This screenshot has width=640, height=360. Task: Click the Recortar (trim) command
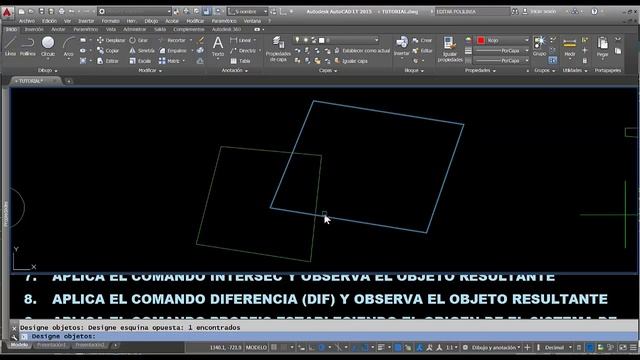[x=172, y=40]
